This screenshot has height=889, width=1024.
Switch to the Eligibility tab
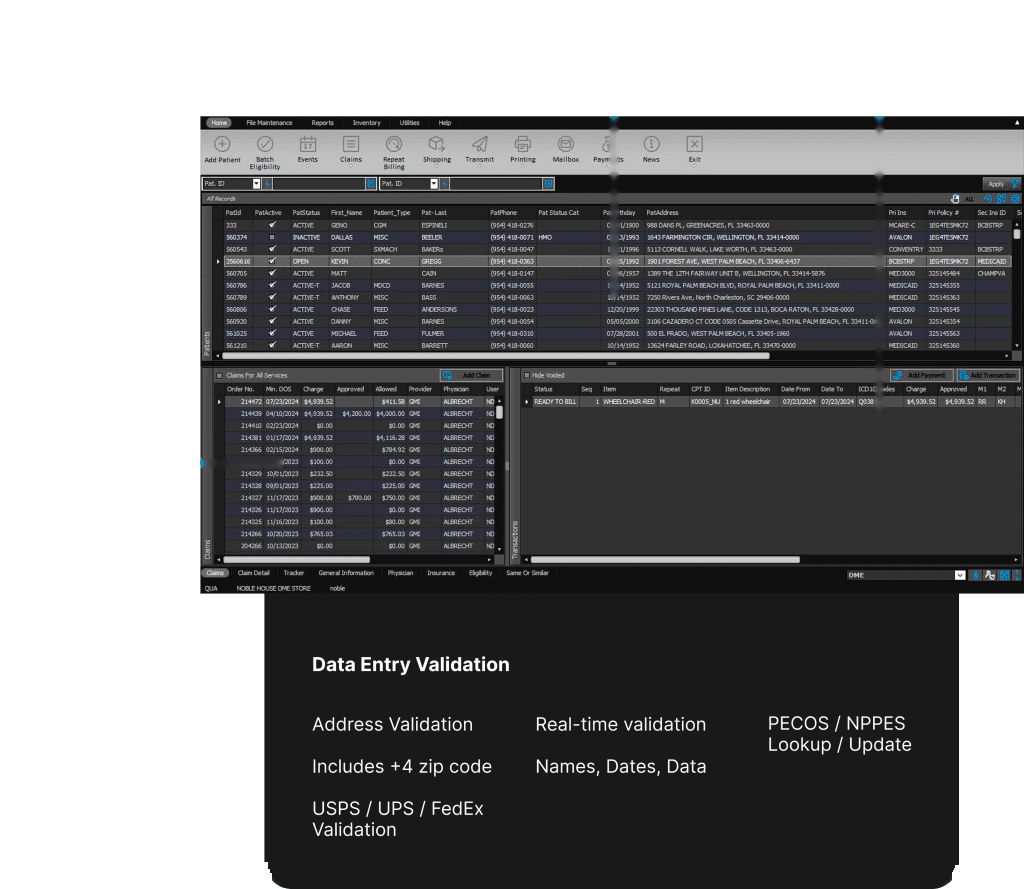click(x=481, y=573)
